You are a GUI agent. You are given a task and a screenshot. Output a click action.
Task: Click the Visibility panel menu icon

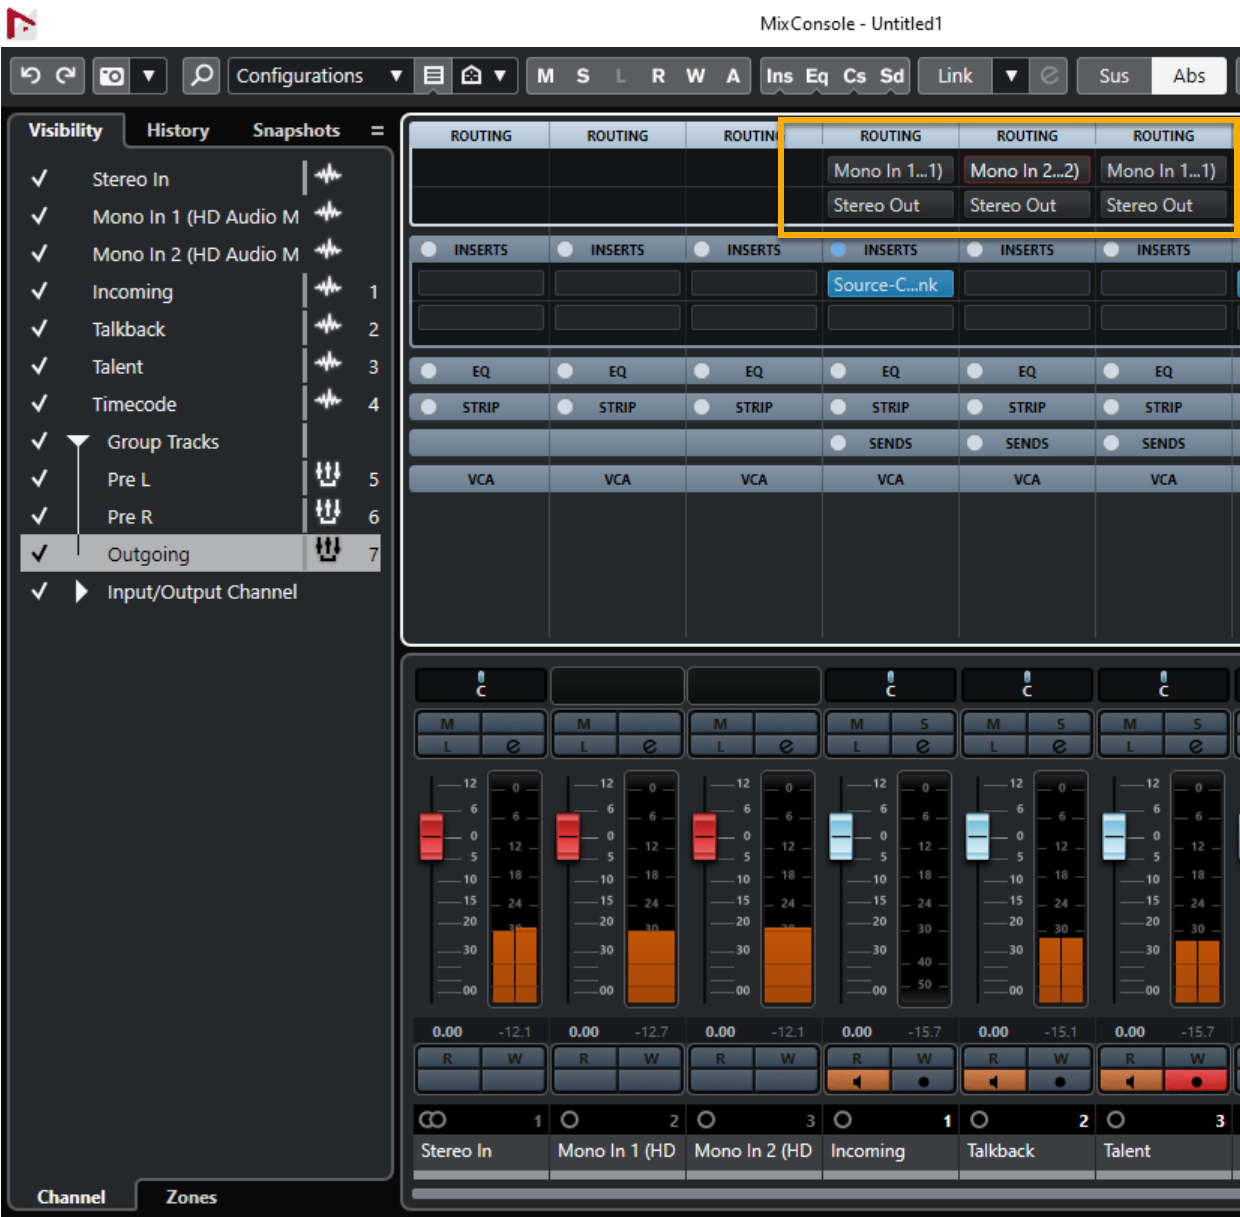(377, 131)
